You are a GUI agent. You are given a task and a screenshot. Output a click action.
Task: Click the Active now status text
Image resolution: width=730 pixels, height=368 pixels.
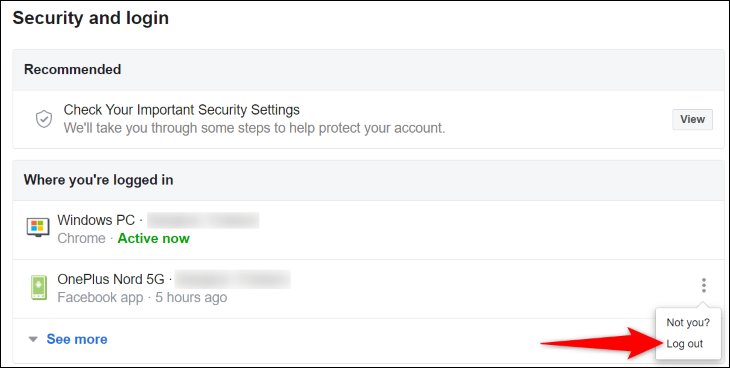pyautogui.click(x=154, y=239)
